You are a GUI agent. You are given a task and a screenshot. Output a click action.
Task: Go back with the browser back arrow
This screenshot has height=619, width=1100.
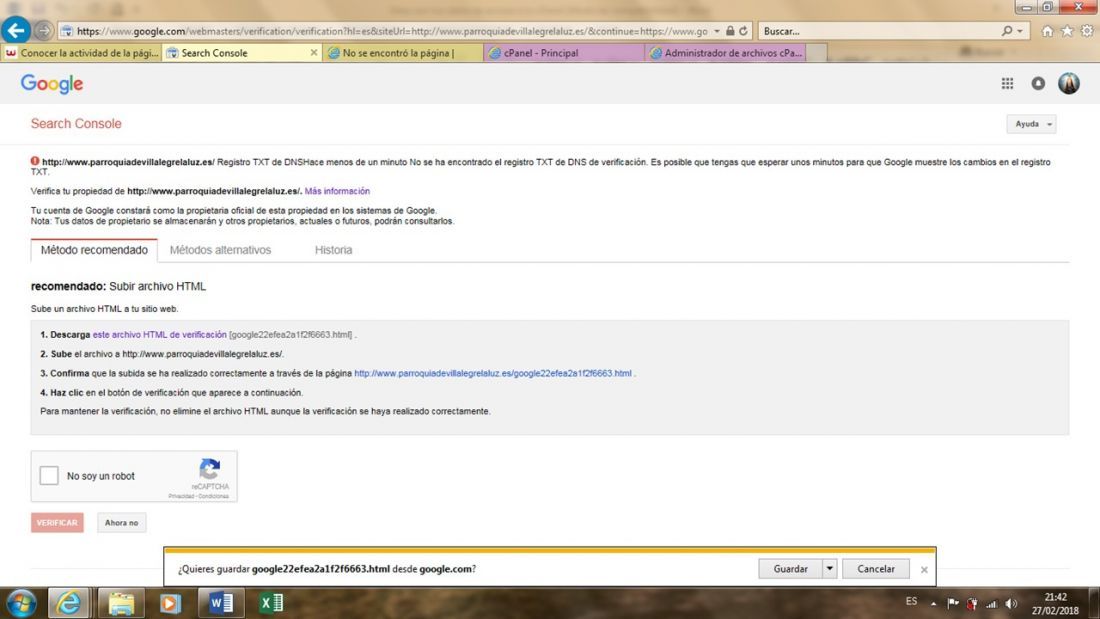pyautogui.click(x=15, y=30)
